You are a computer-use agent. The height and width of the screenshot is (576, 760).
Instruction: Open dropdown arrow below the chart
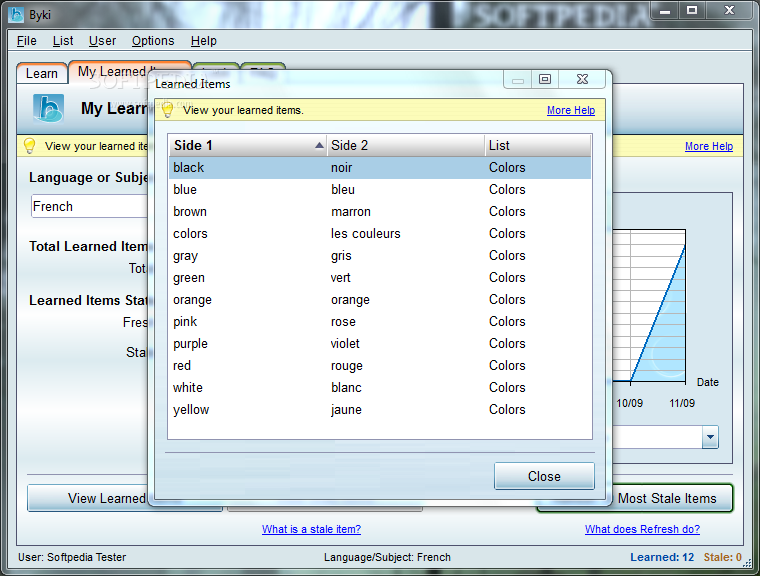[x=710, y=437]
